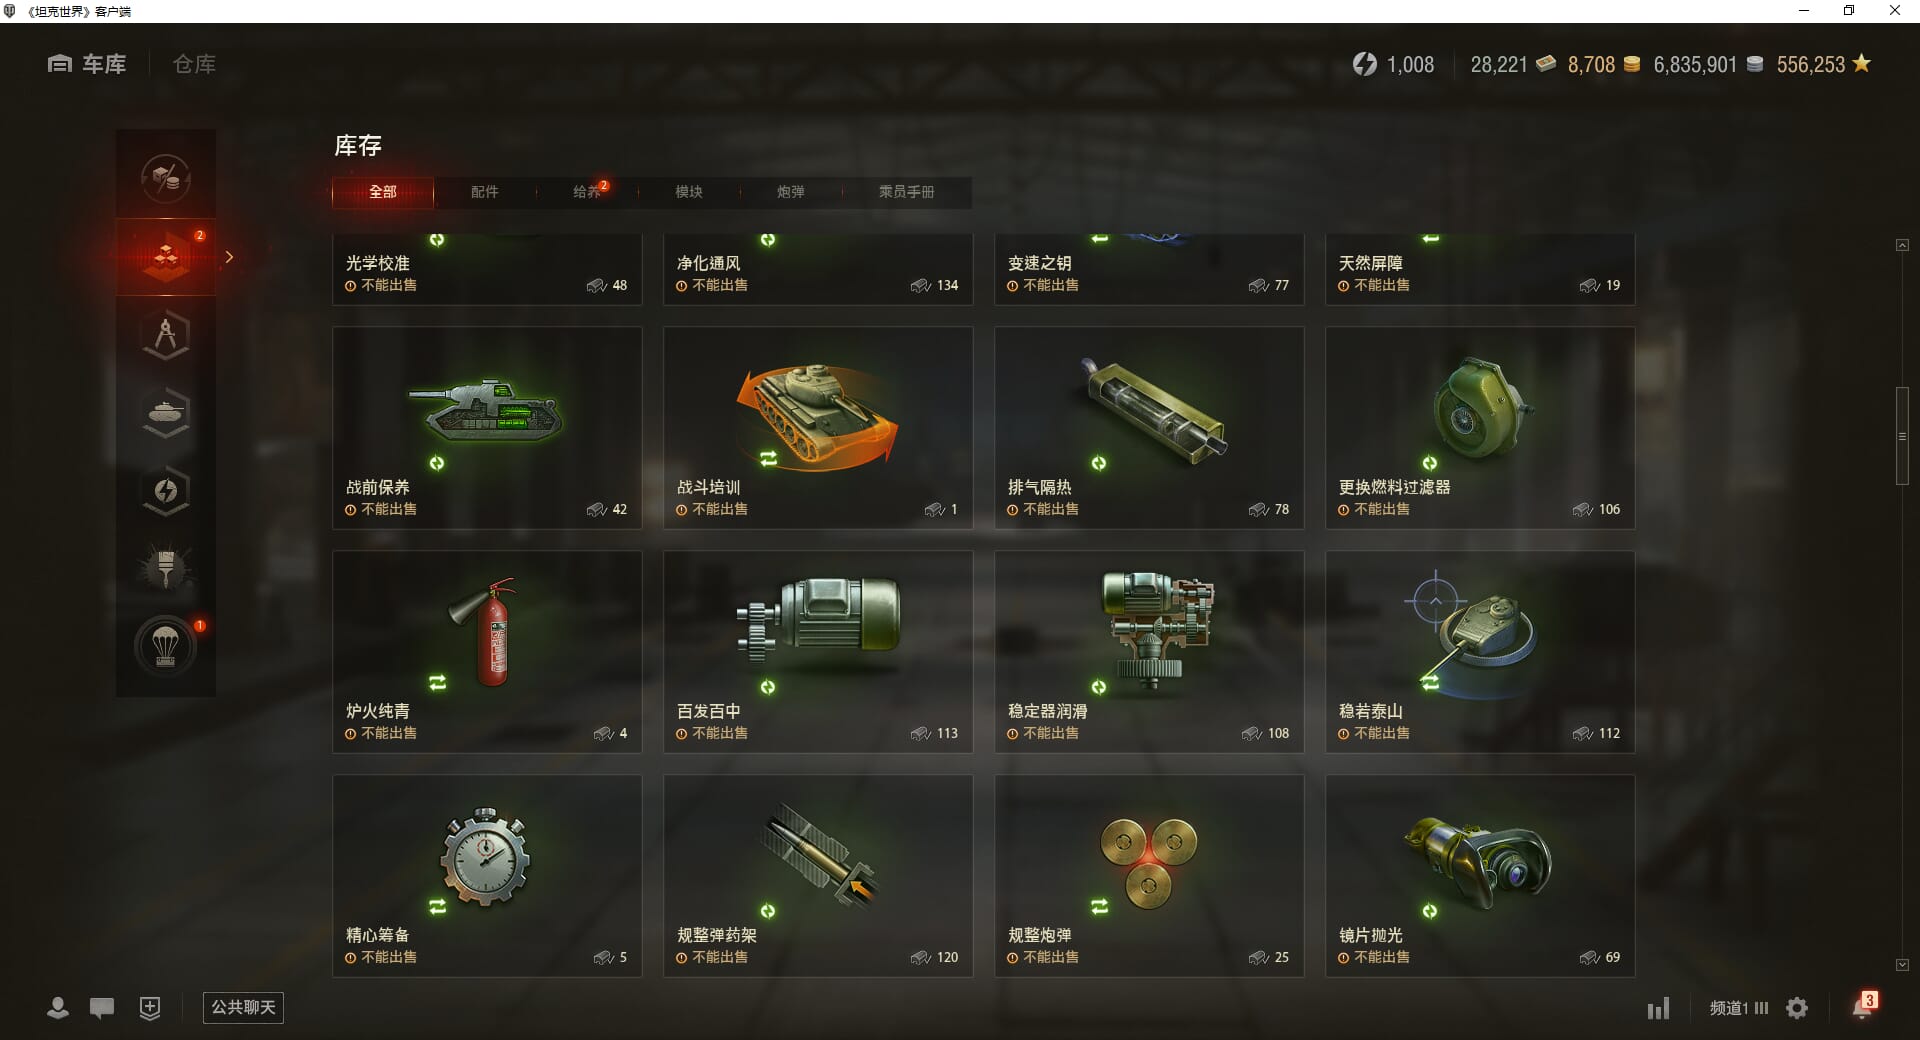The width and height of the screenshot is (1920, 1040).
Task: Click the inventory scrollbar down arrow
Action: 1902,965
